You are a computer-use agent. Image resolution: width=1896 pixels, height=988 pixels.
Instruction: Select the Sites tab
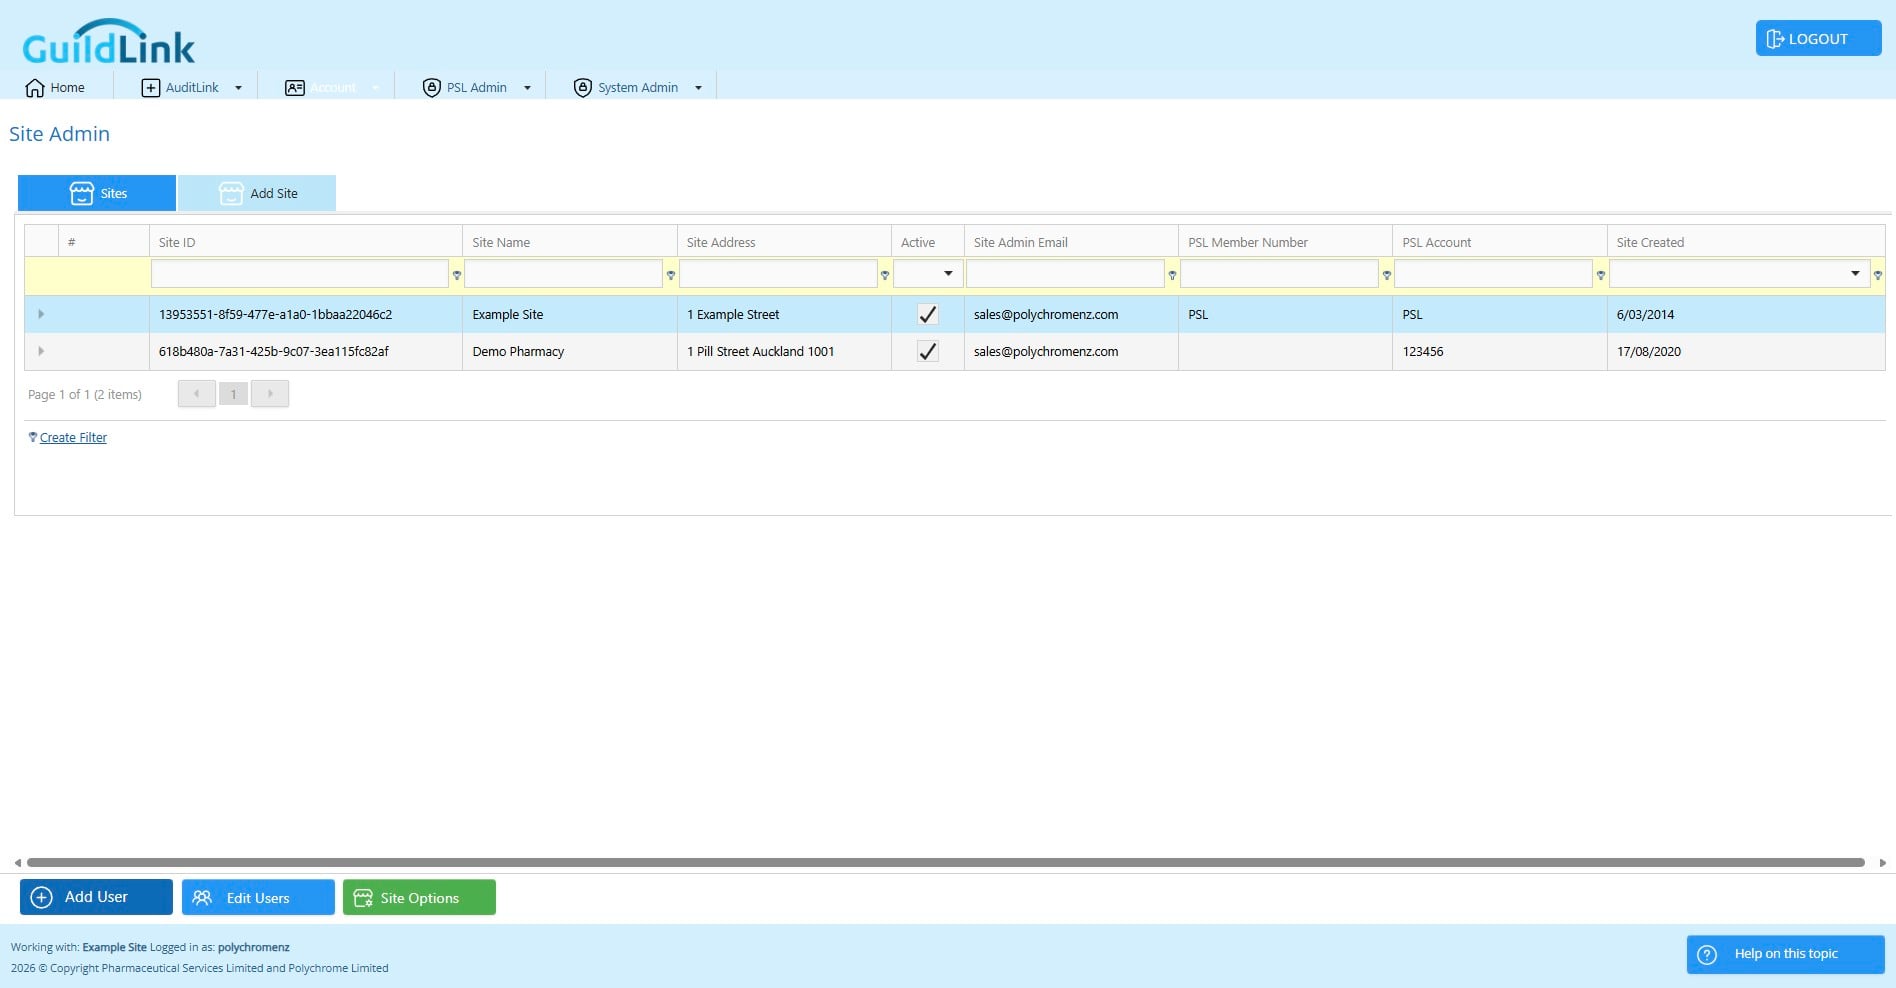click(97, 193)
